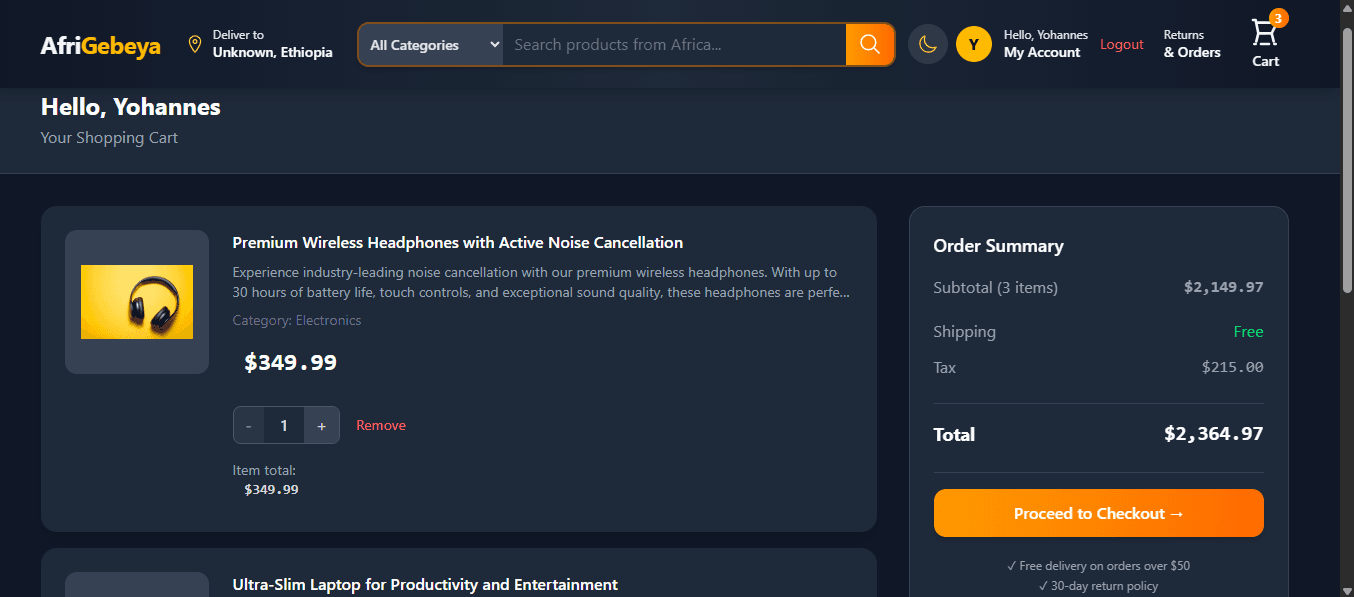Image resolution: width=1354 pixels, height=597 pixels.
Task: Open Returns & Orders
Action: tap(1192, 44)
